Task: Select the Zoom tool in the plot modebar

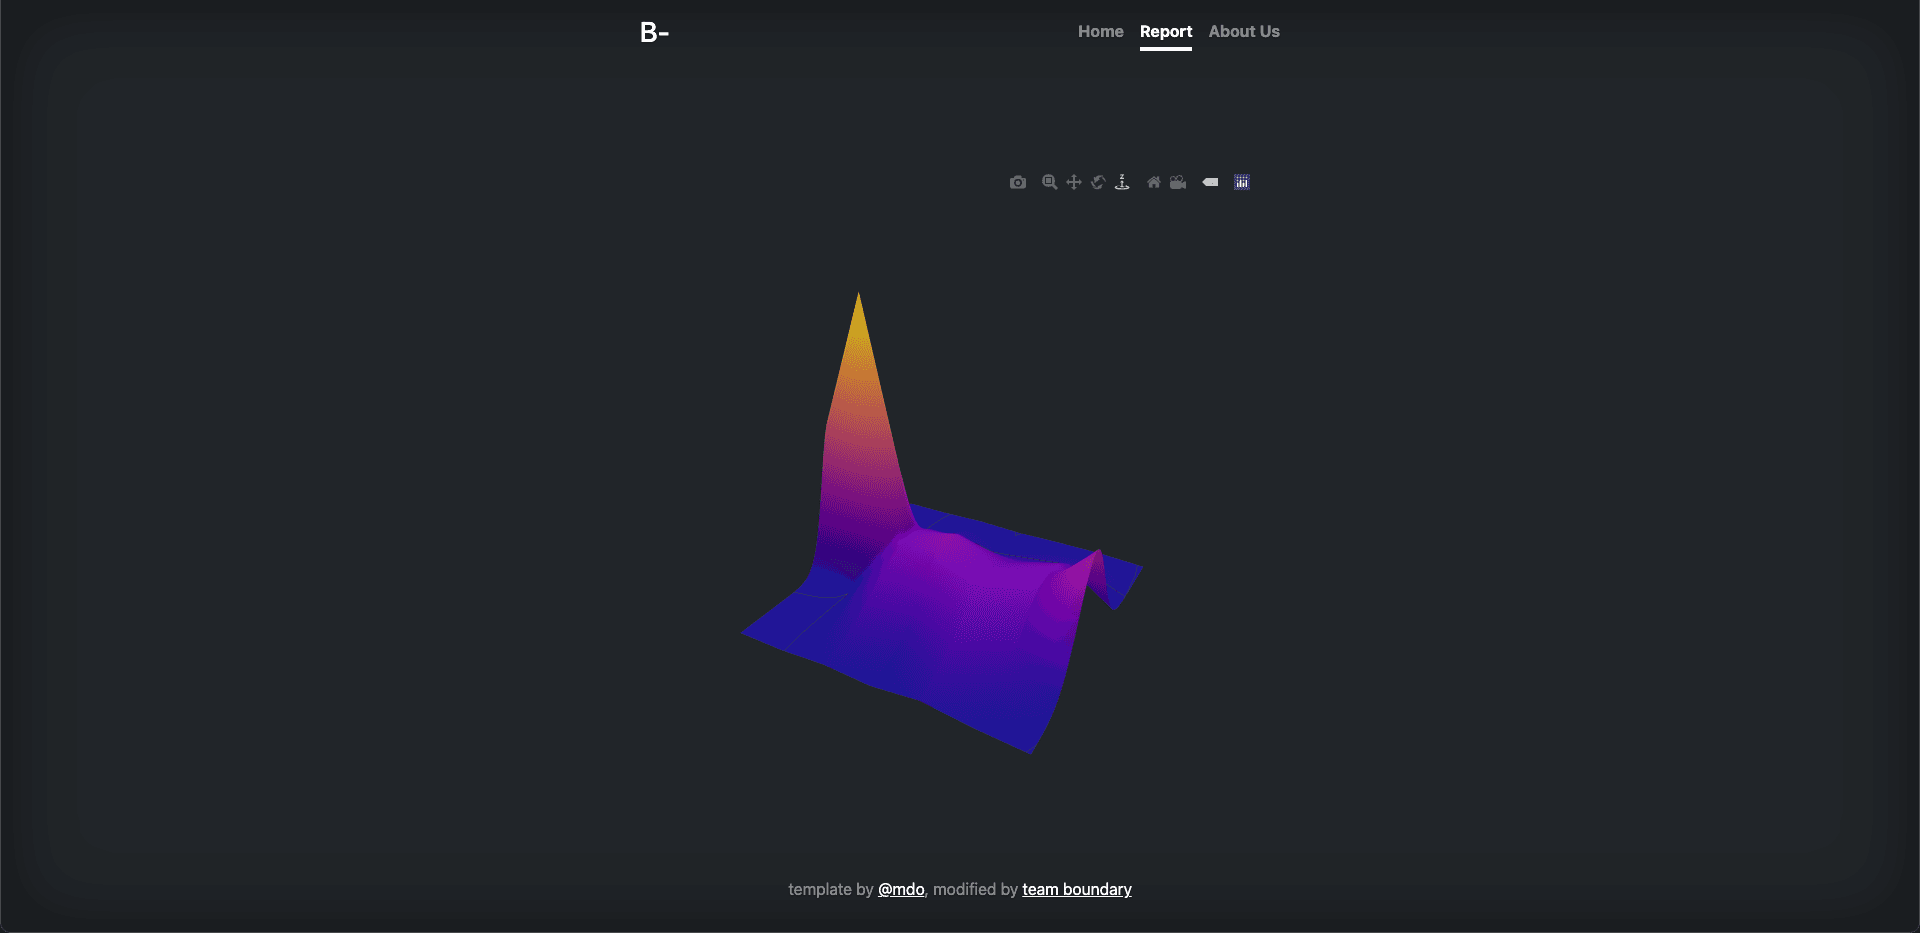Action: tap(1049, 182)
